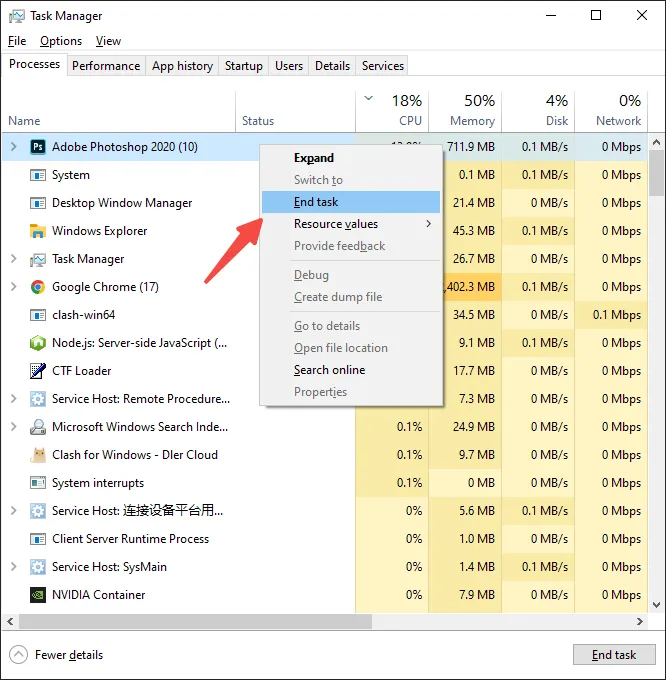Viewport: 666px width, 680px height.
Task: Open the Options menu
Action: [x=61, y=41]
